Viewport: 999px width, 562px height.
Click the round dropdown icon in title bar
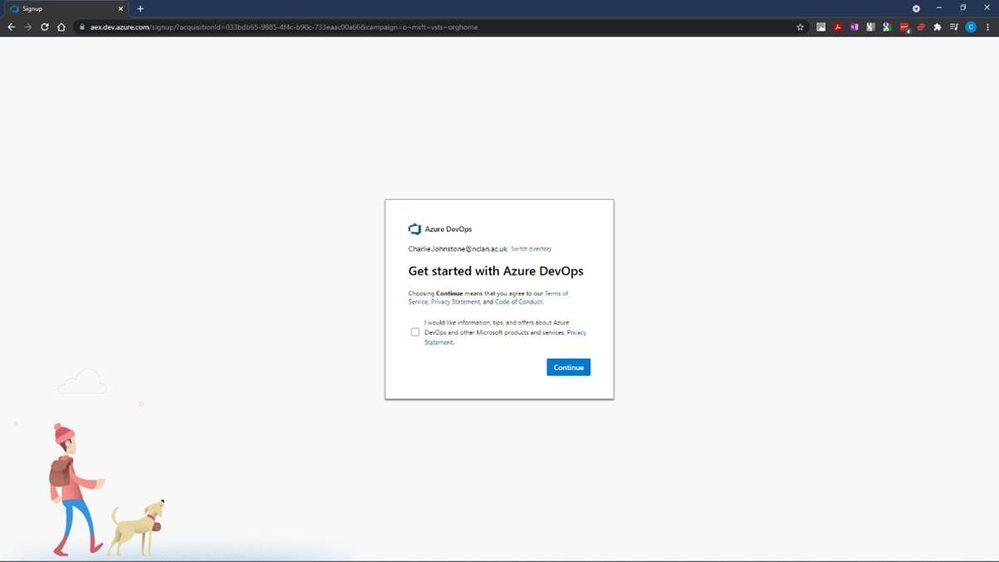916,9
